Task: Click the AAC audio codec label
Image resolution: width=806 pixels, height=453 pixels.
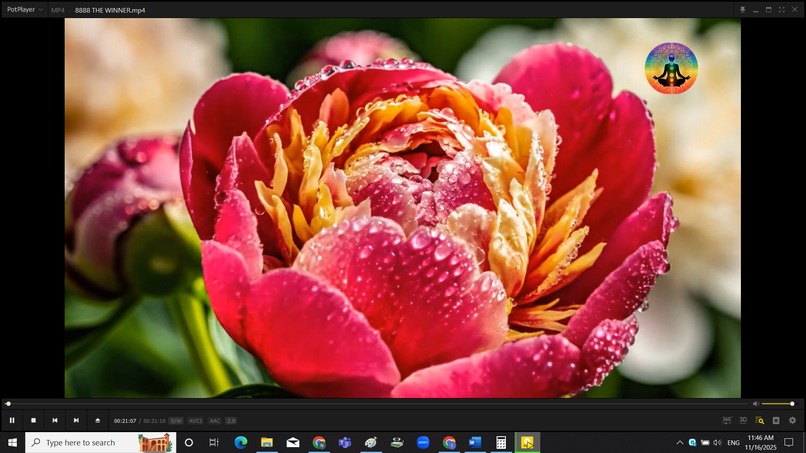Action: tap(215, 421)
